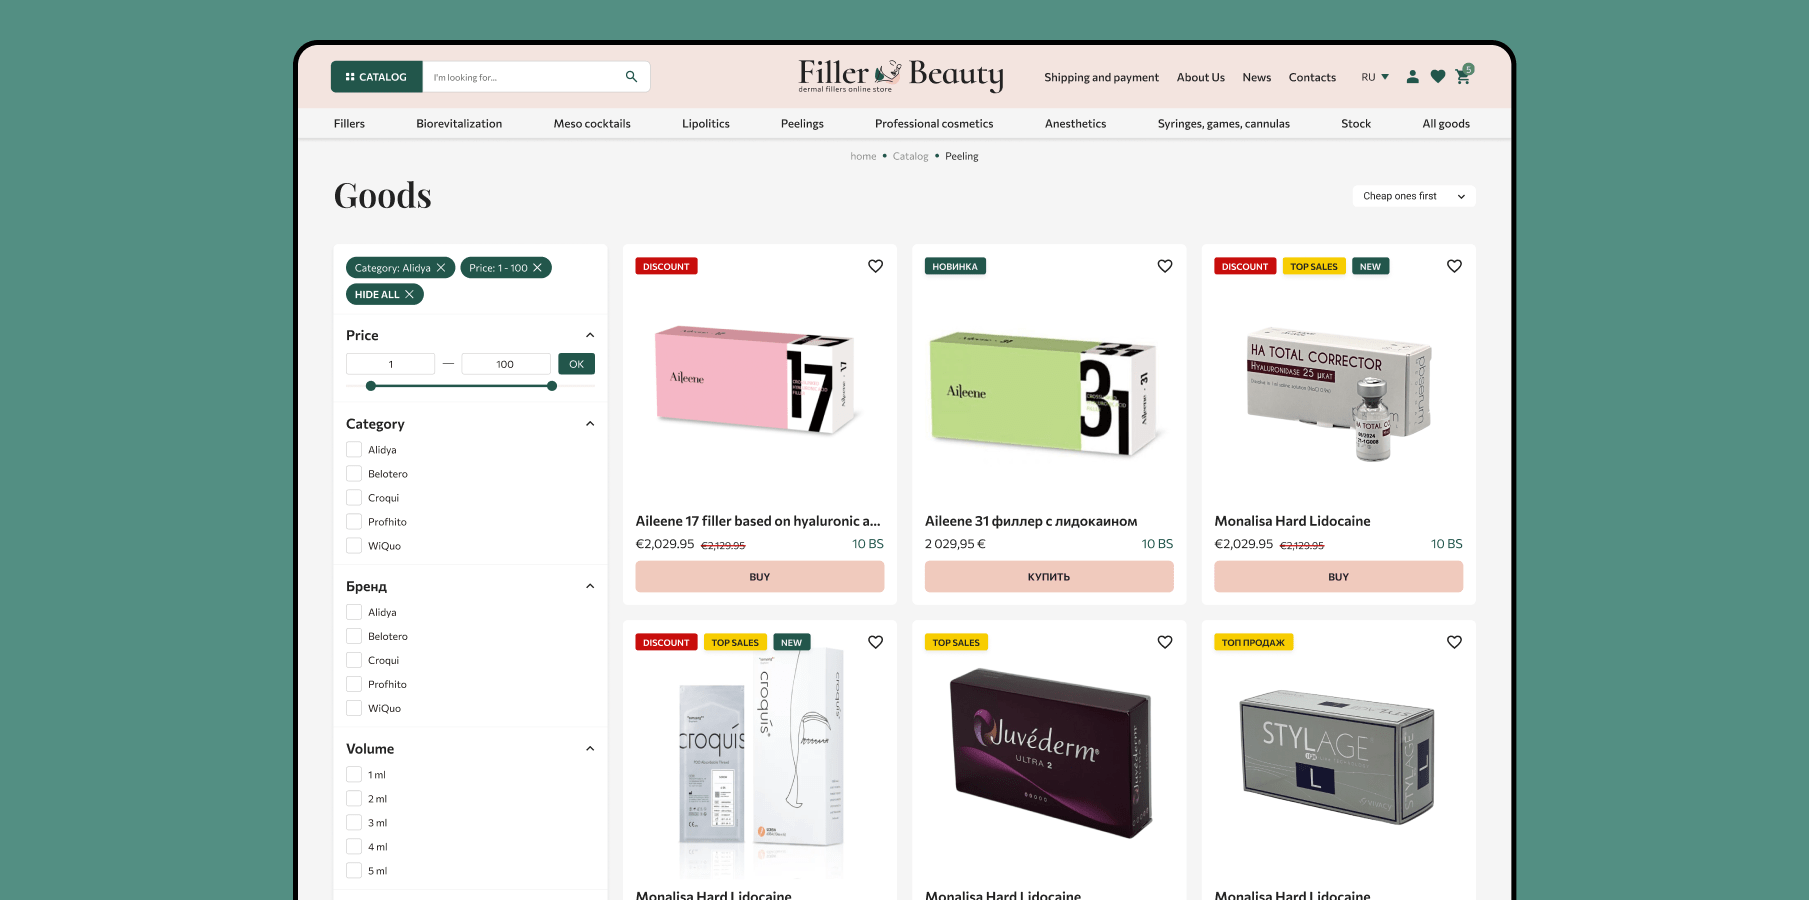Collapse the Price filter section
Viewport: 1809px width, 900px height.
point(590,335)
